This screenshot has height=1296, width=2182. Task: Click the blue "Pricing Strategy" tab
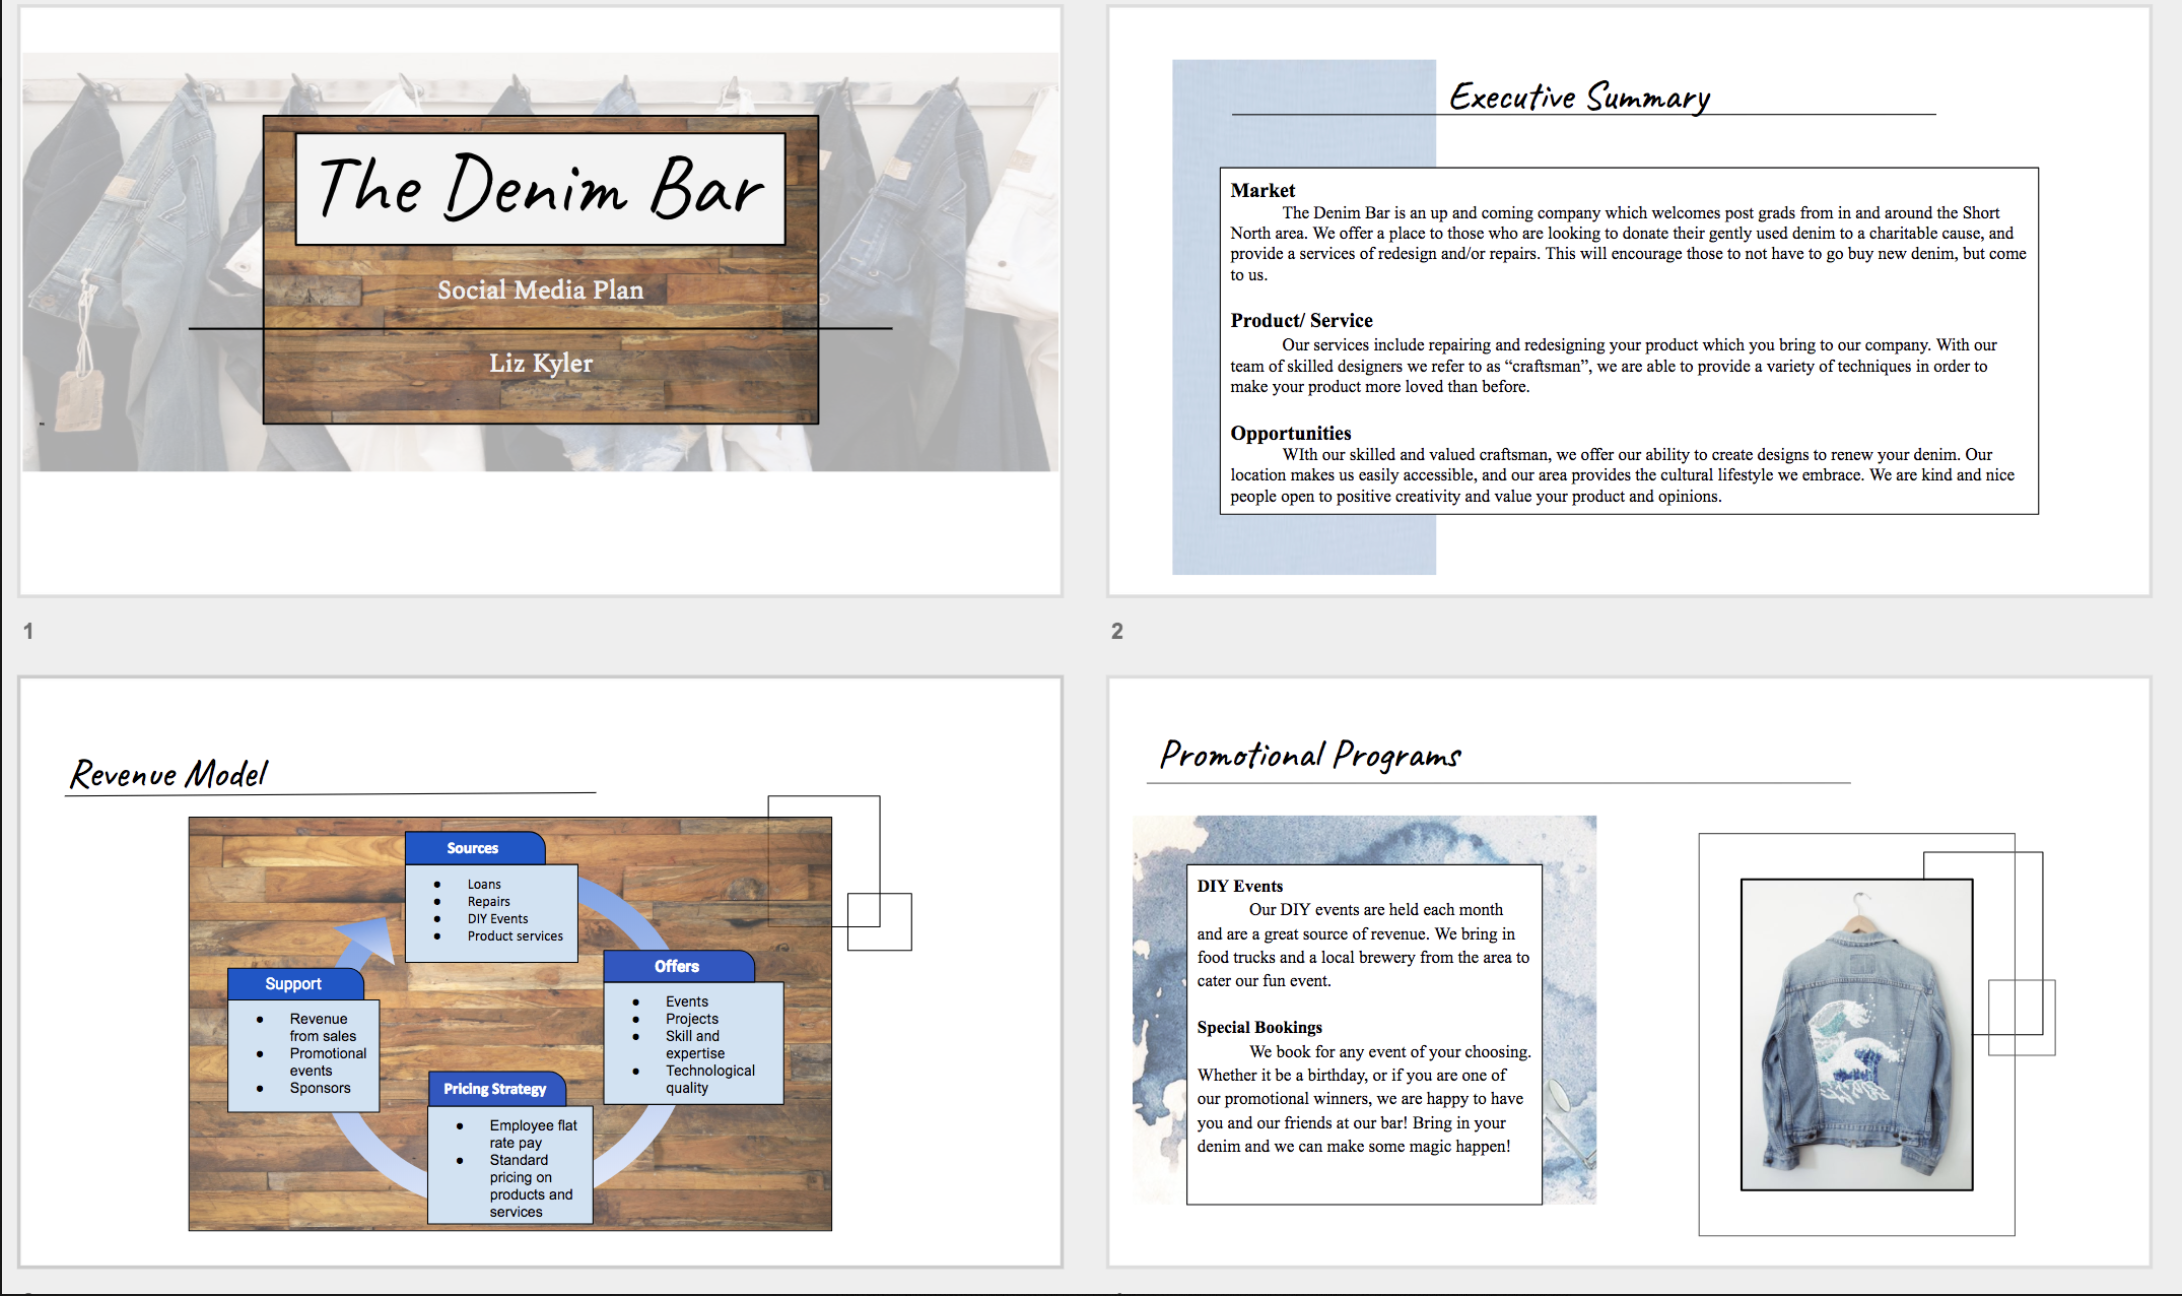coord(495,1089)
